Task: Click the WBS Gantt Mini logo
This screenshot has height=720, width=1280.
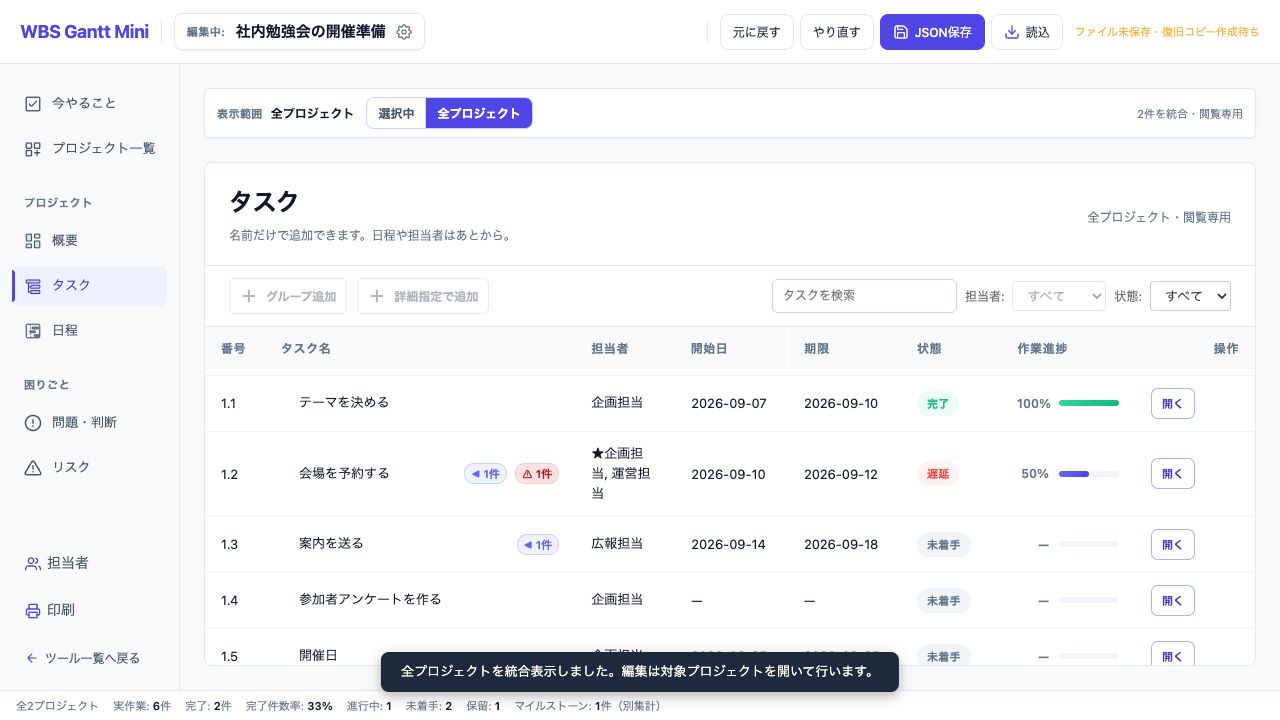Action: (85, 32)
